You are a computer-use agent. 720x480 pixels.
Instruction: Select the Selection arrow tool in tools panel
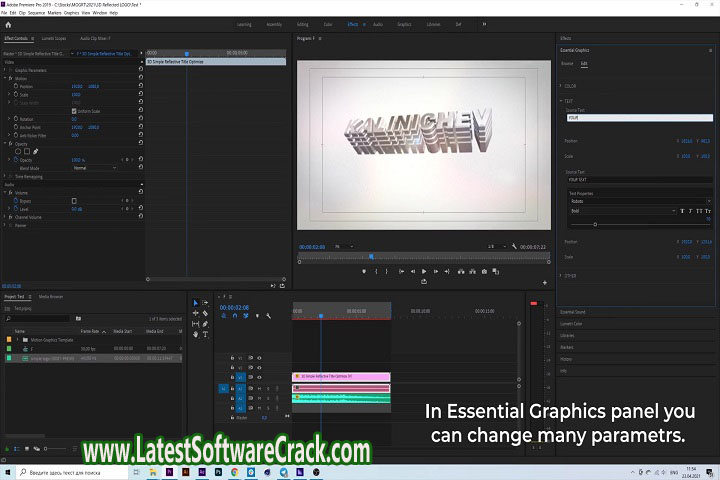196,303
